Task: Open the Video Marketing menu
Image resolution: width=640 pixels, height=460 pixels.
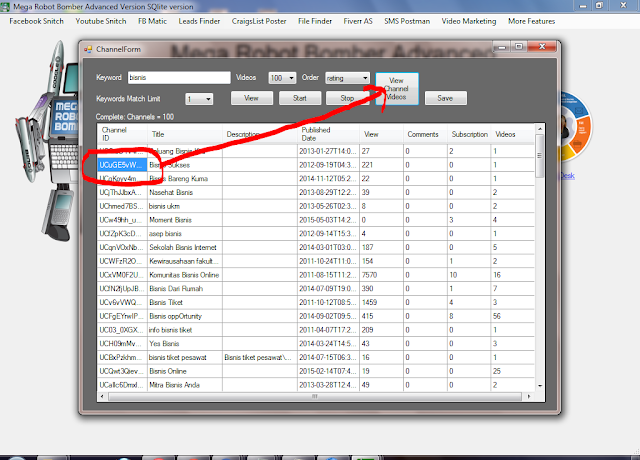Action: 469,21
